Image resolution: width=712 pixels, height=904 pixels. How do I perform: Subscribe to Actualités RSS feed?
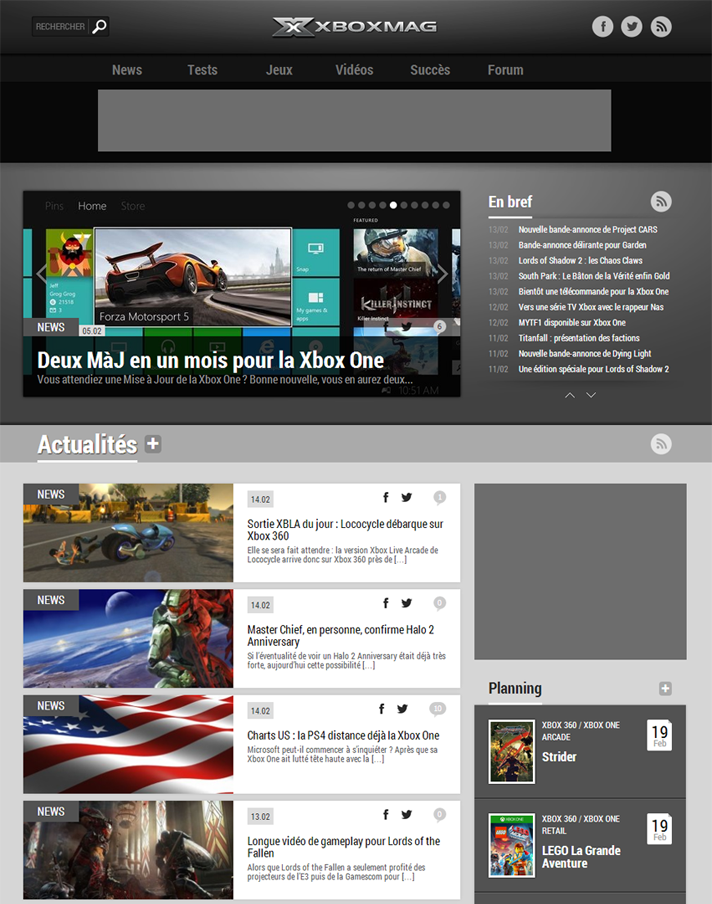coord(661,444)
